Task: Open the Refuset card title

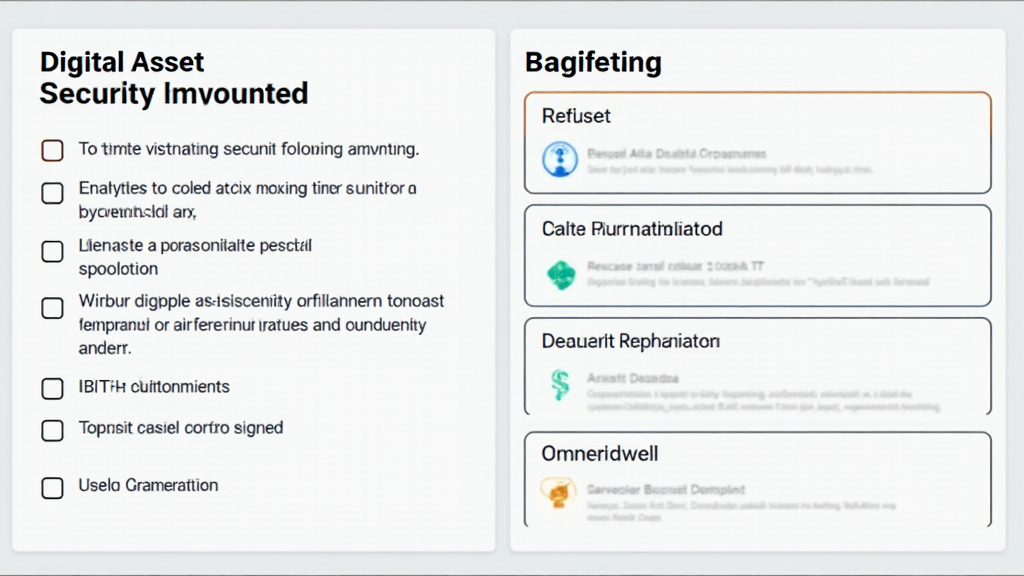Action: 576,116
